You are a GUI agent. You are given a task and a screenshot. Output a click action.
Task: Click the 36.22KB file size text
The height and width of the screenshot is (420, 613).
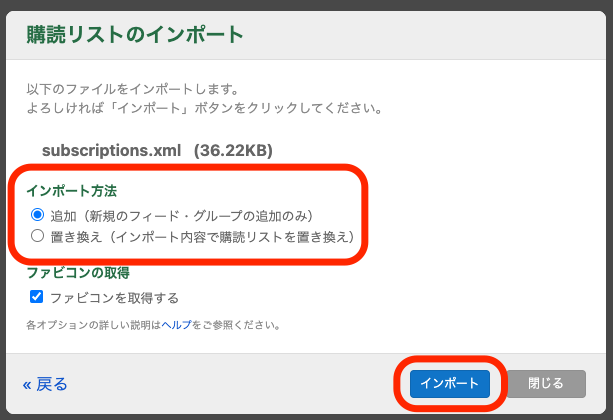click(233, 151)
